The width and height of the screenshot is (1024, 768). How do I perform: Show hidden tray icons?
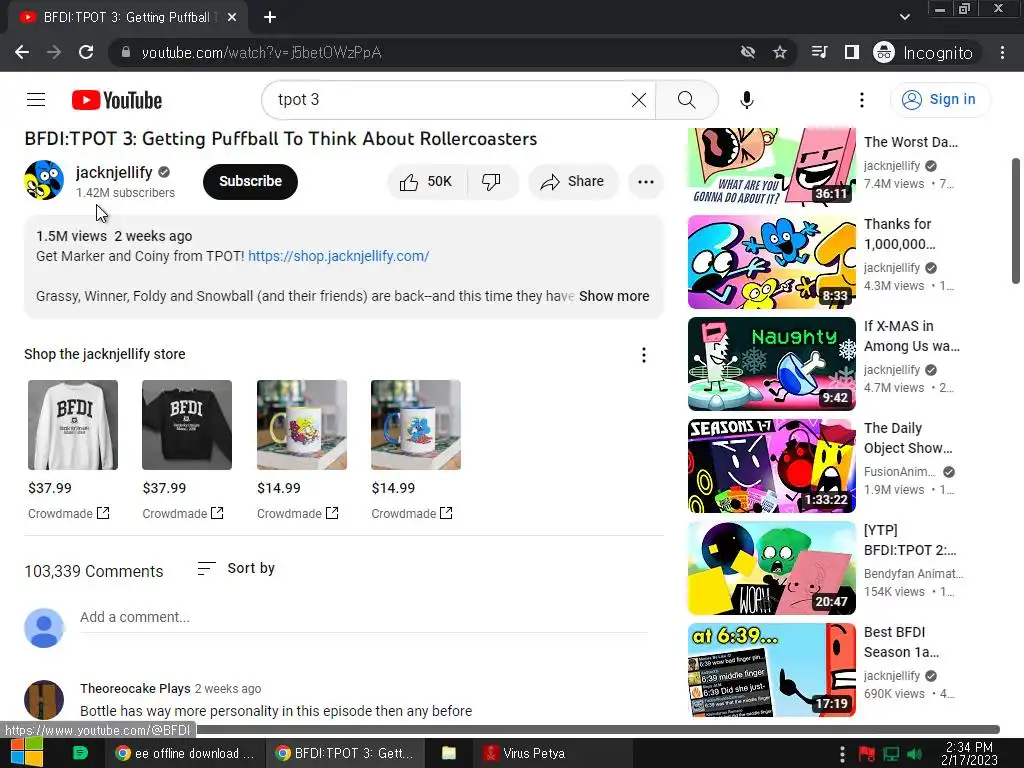[x=842, y=754]
